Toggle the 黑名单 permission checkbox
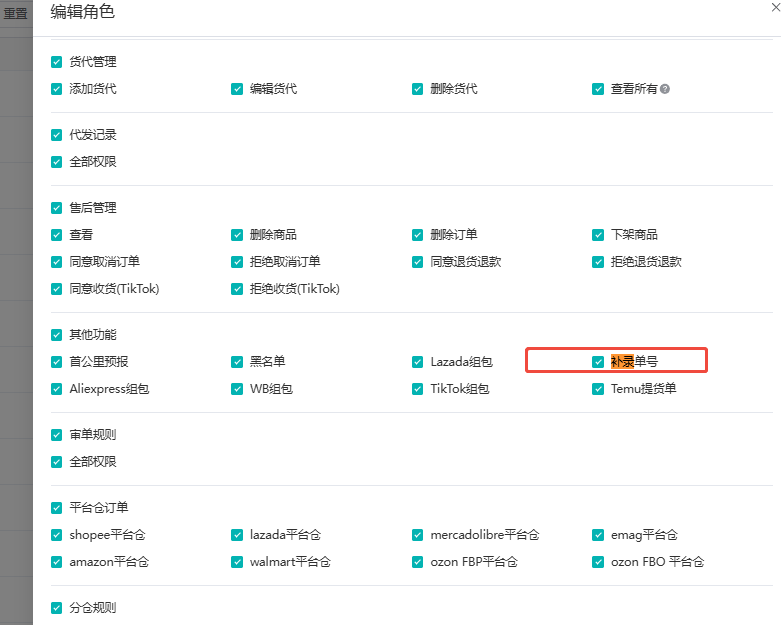The width and height of the screenshot is (781, 625). [x=237, y=362]
